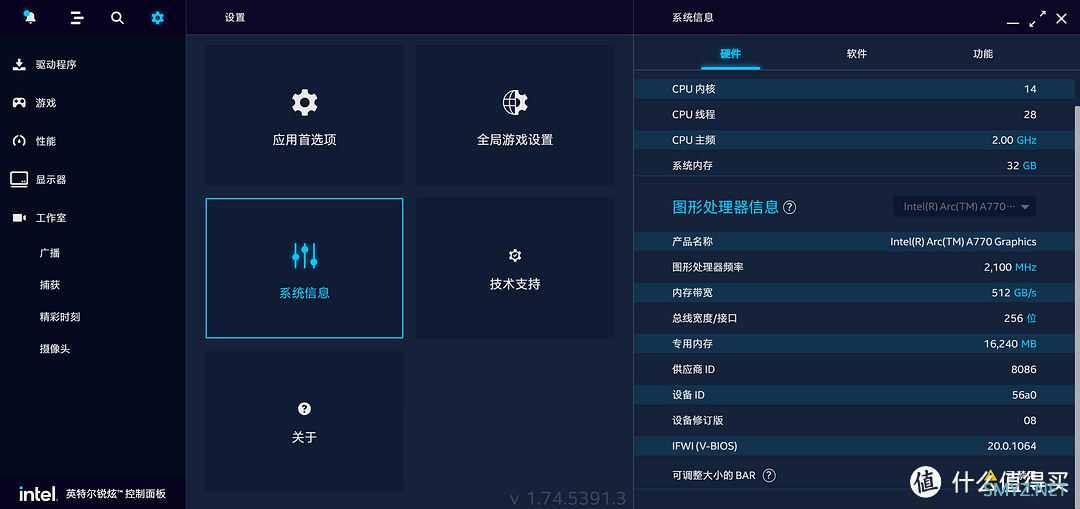Select 广播 under studio menu
Image resolution: width=1080 pixels, height=509 pixels.
coord(50,253)
